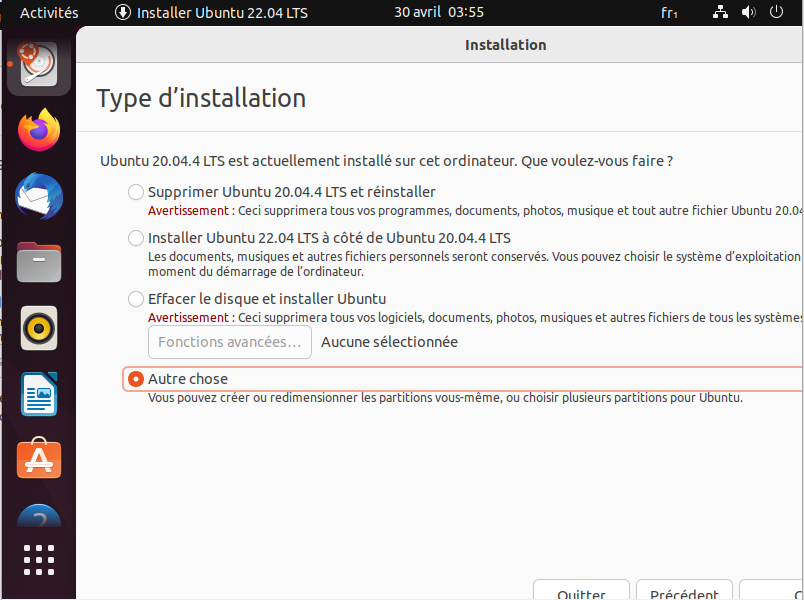Select Installer Ubuntu 22.04 LTS à côté option
This screenshot has height=600, width=804.
[x=136, y=238]
